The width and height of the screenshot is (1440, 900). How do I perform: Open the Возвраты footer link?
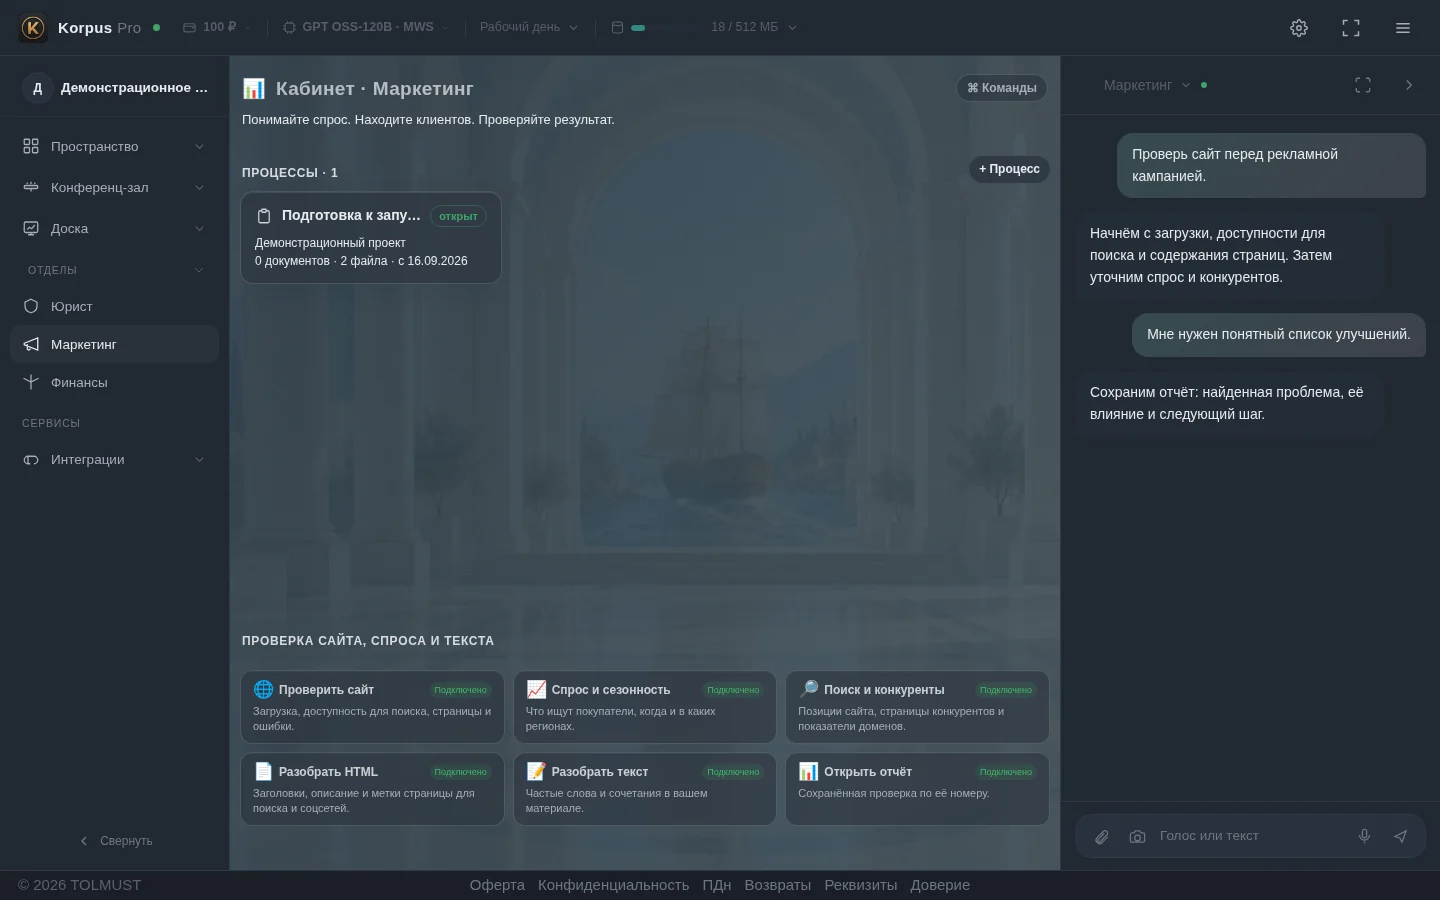pos(778,885)
